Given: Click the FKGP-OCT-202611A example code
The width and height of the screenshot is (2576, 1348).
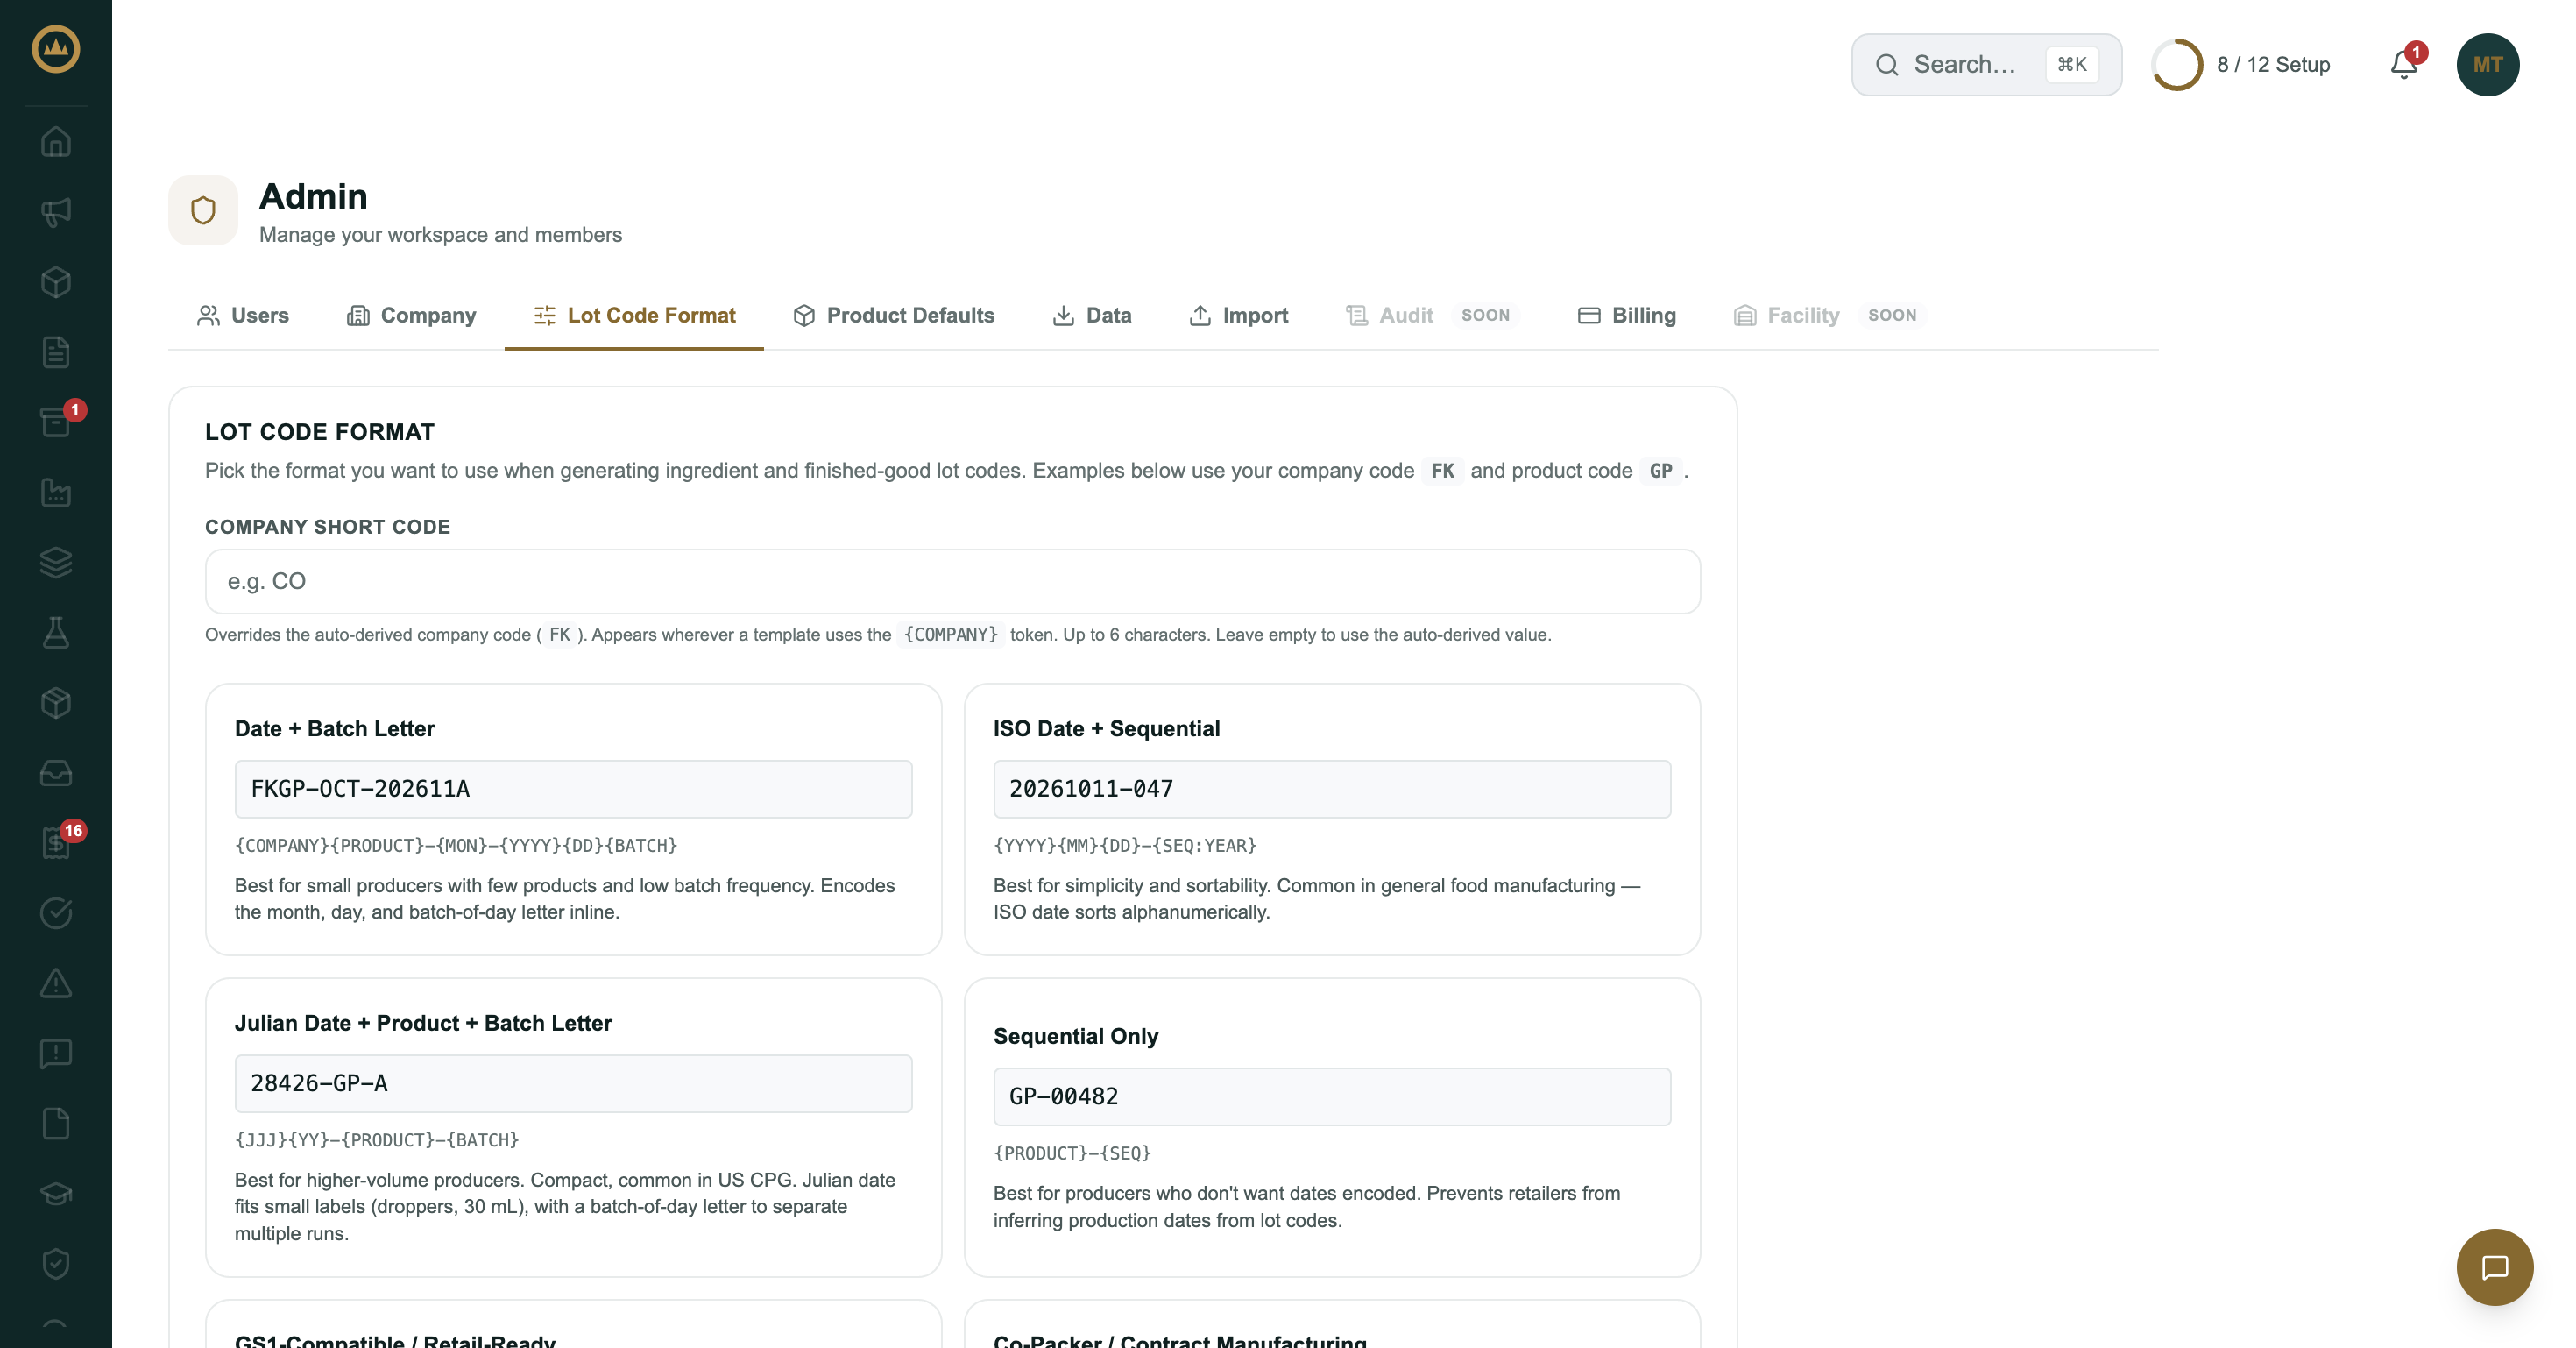Looking at the screenshot, I should point(573,789).
